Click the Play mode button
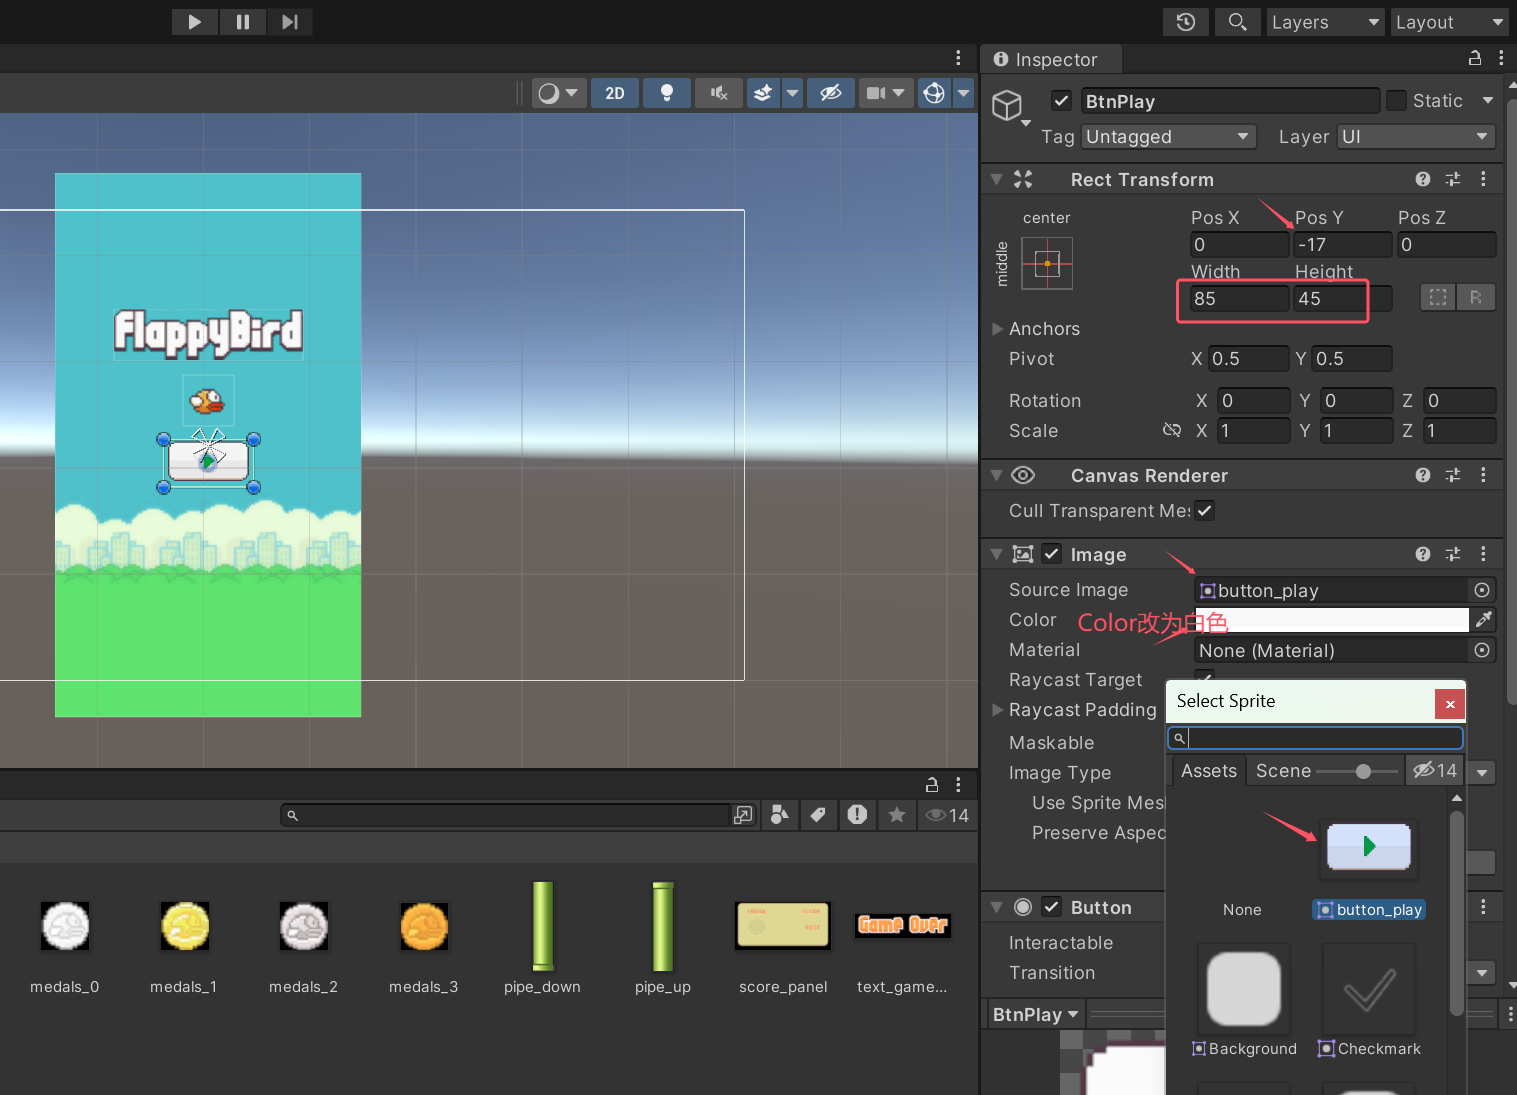The height and width of the screenshot is (1095, 1517). coord(194,22)
